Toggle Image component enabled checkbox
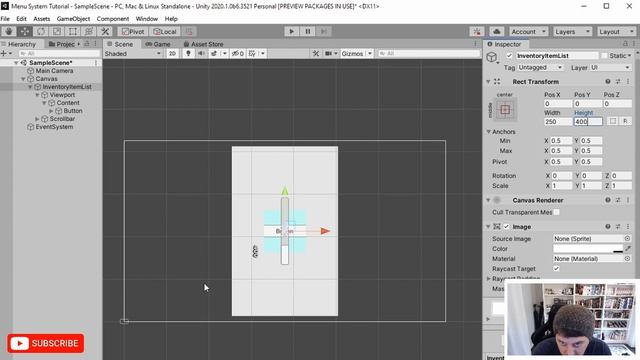The width and height of the screenshot is (640, 360). click(x=507, y=227)
